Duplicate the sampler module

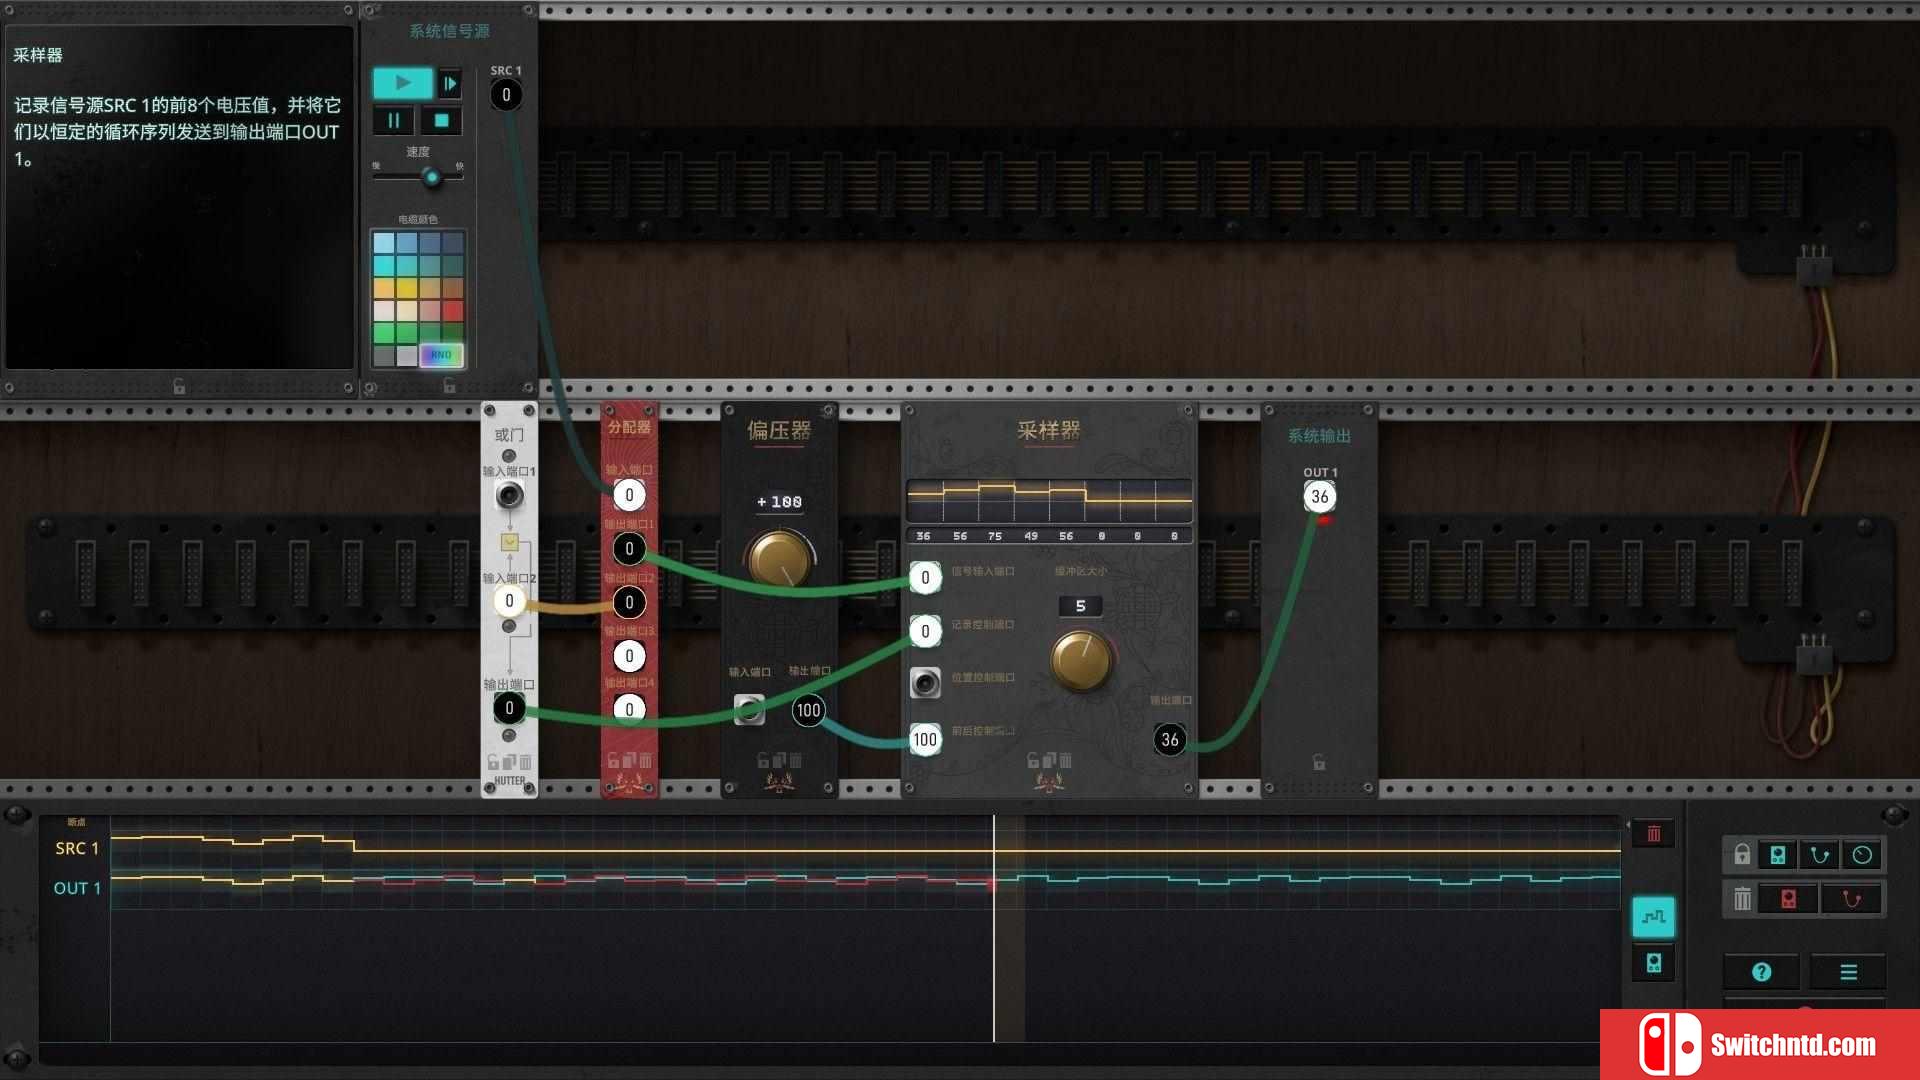[1049, 761]
